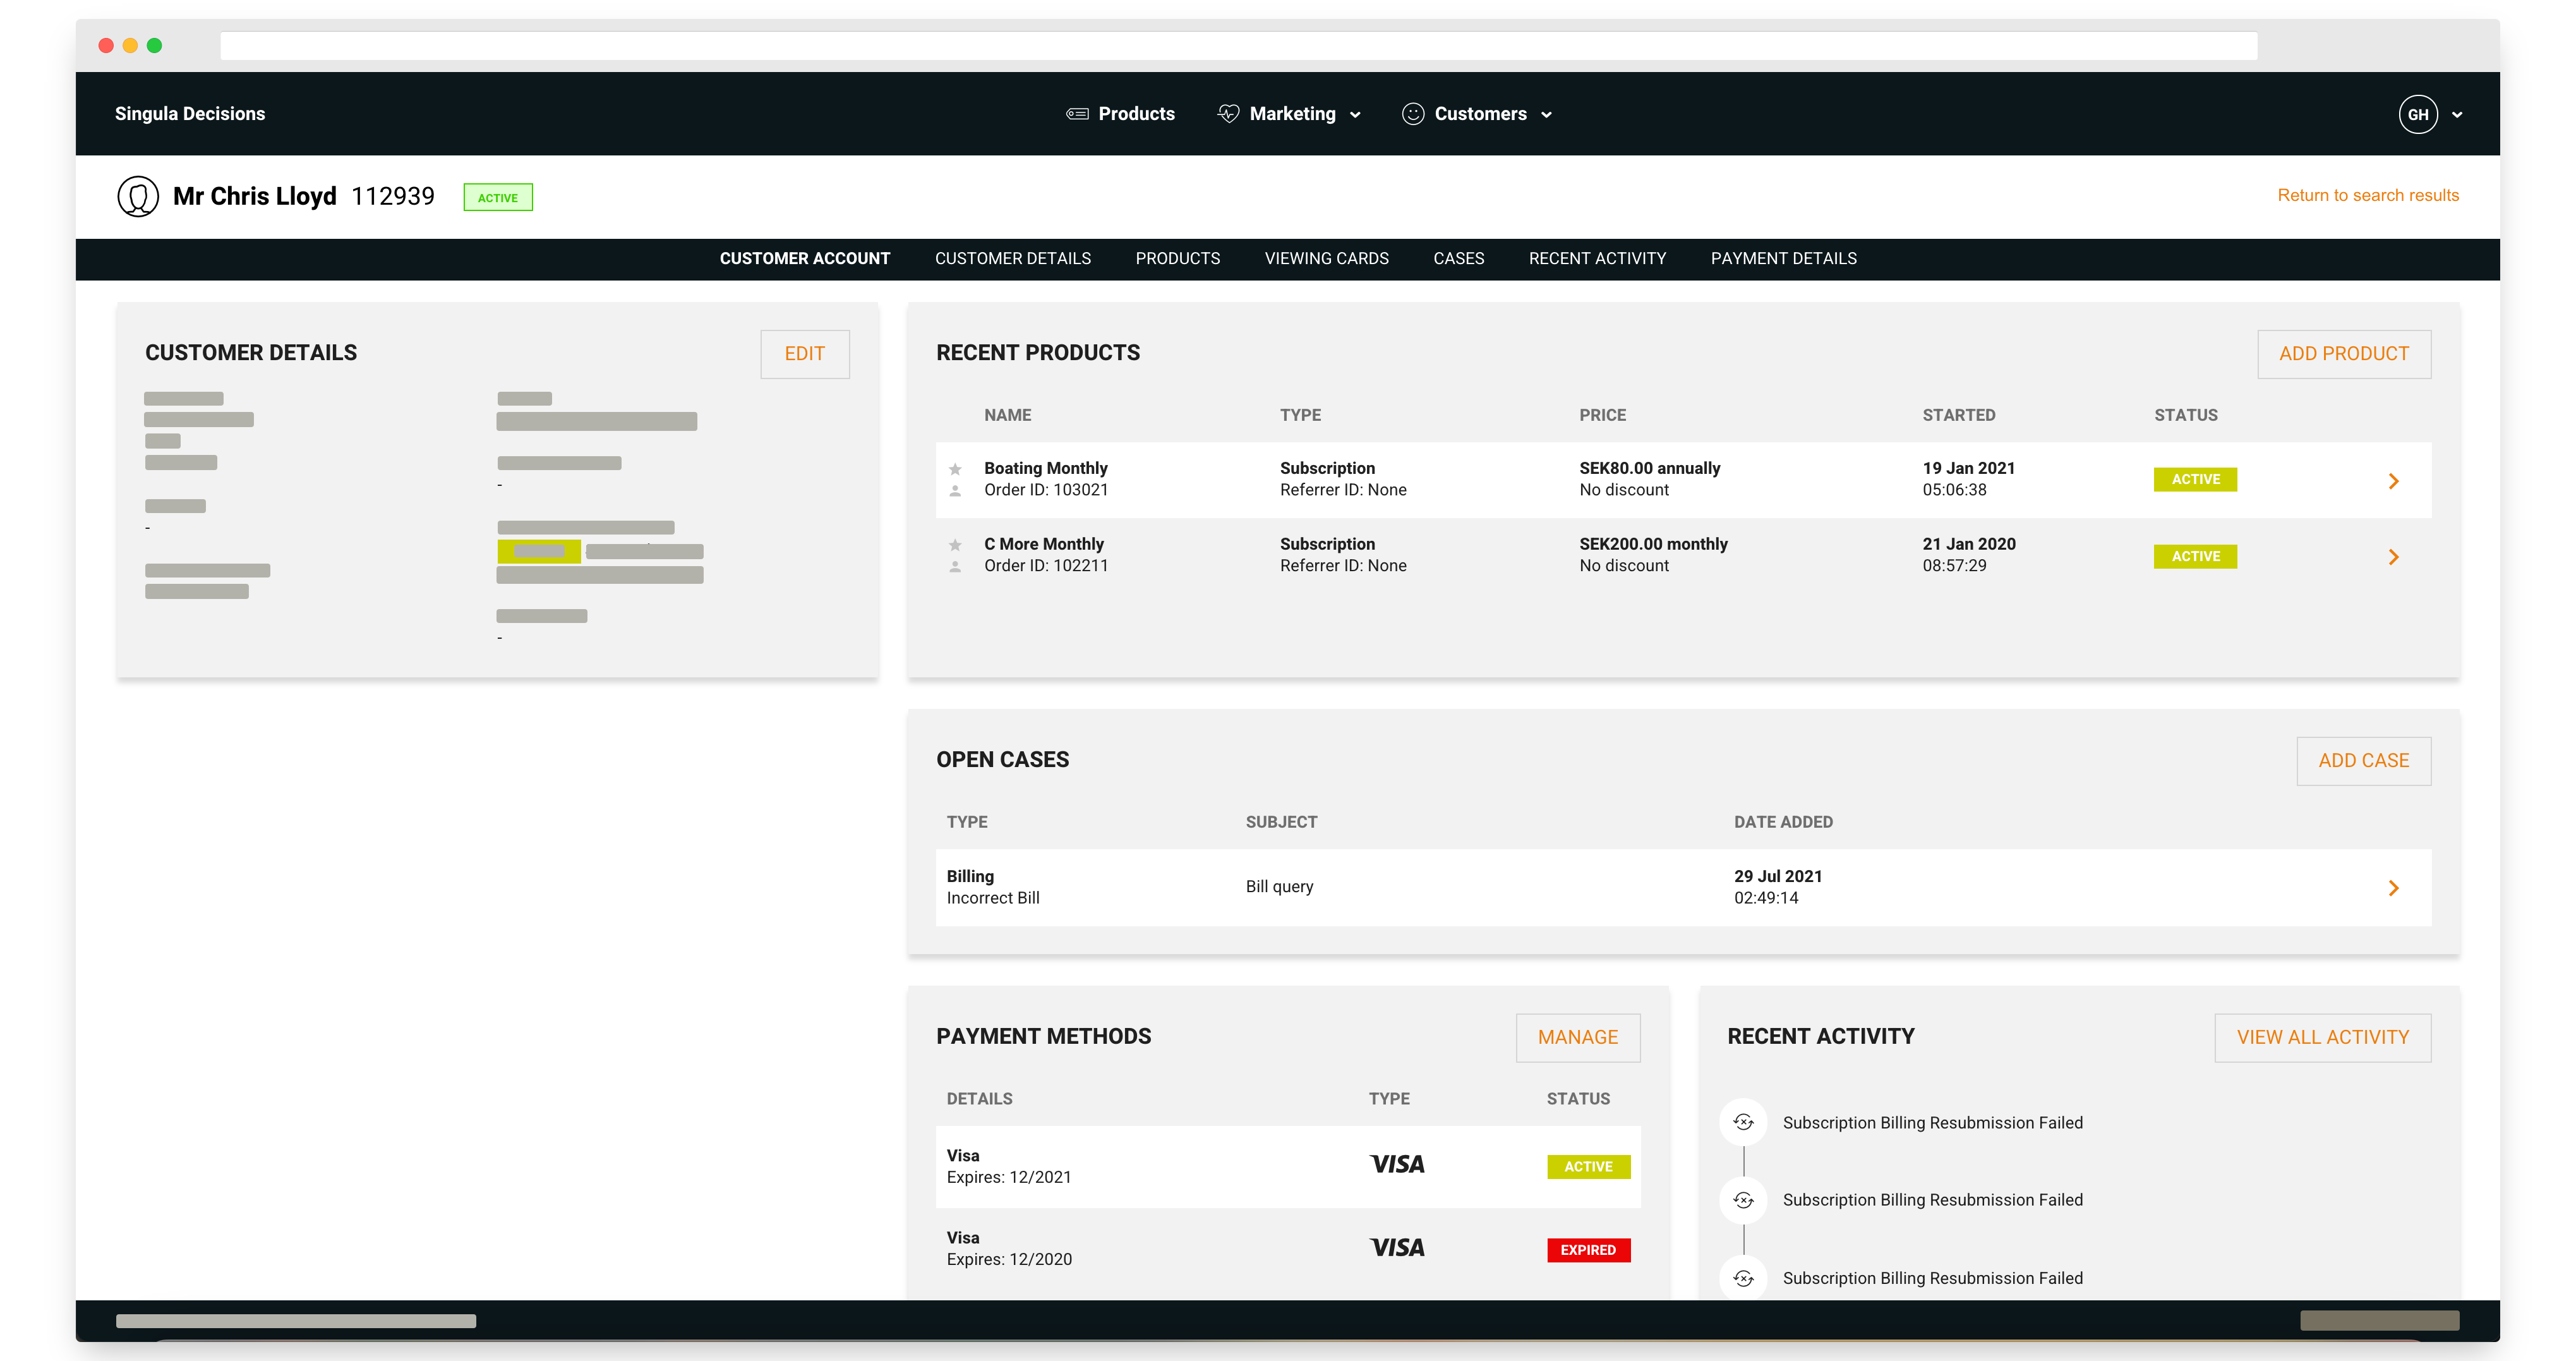Switch to the Customer Details tab
The image size is (2576, 1361).
click(x=1012, y=258)
